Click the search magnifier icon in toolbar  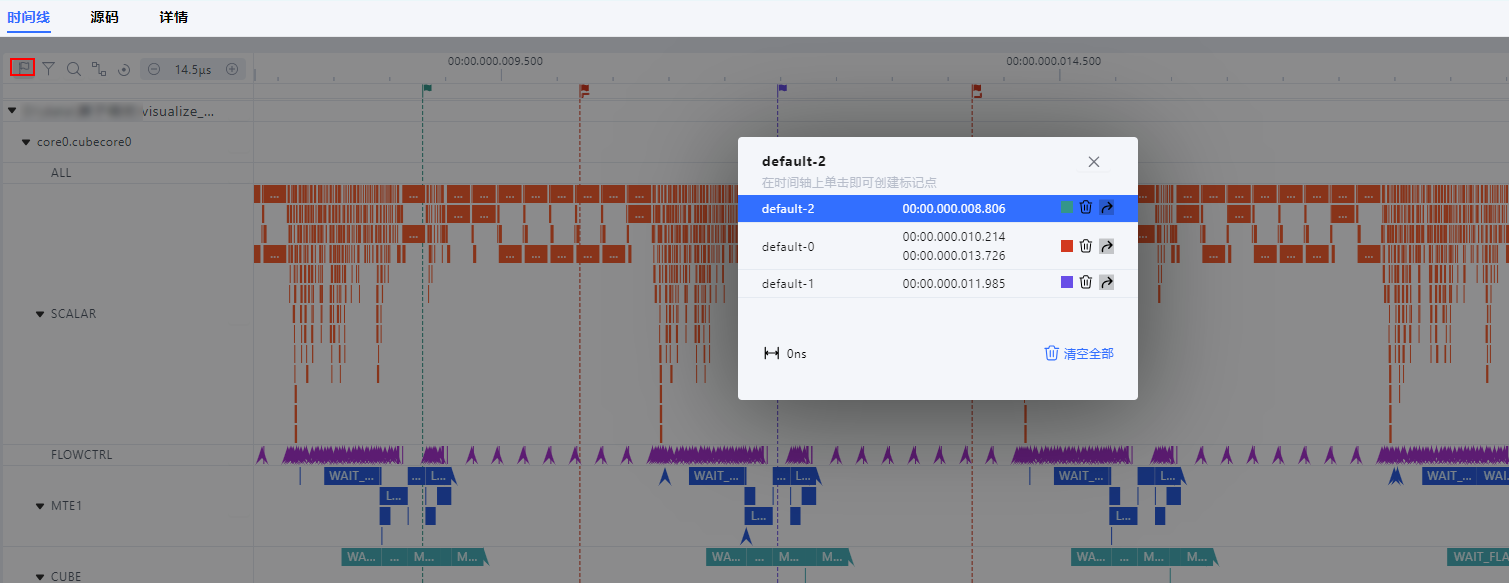point(73,69)
